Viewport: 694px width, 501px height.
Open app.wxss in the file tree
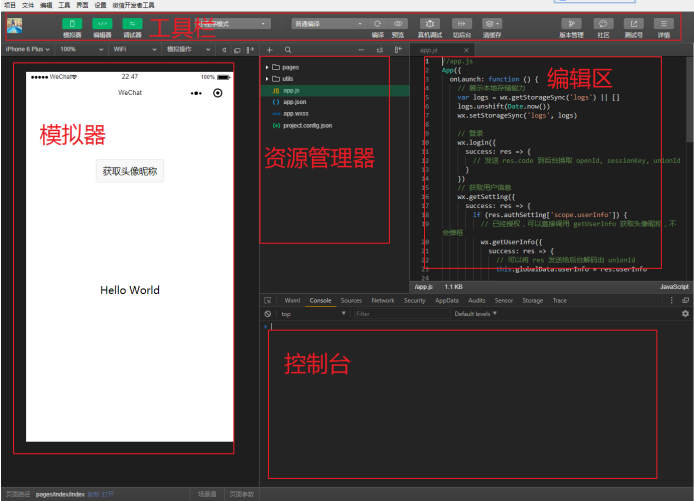(x=296, y=114)
